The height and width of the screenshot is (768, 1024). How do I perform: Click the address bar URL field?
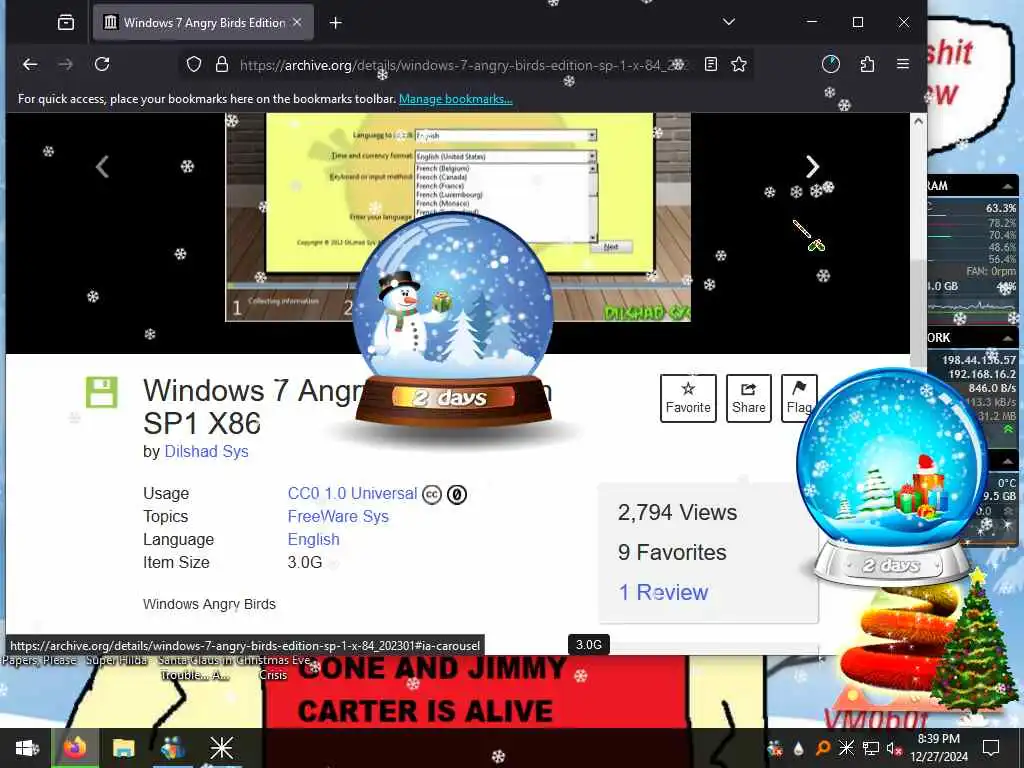[464, 65]
